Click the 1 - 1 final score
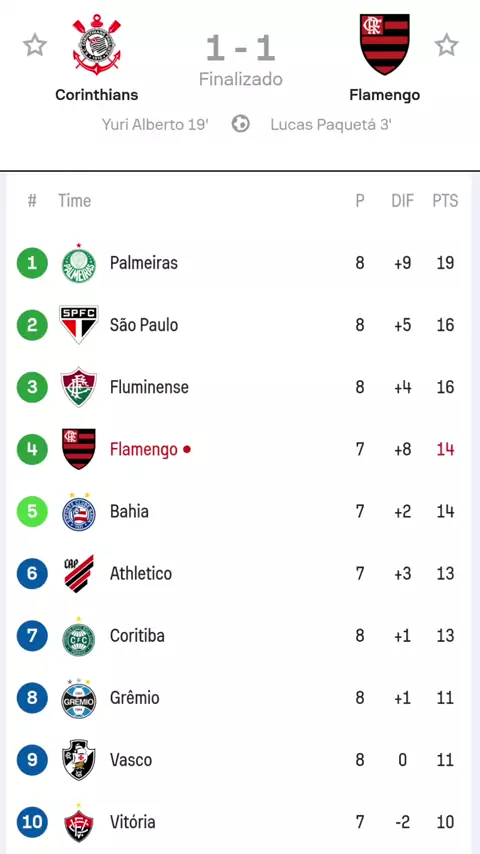 point(240,48)
